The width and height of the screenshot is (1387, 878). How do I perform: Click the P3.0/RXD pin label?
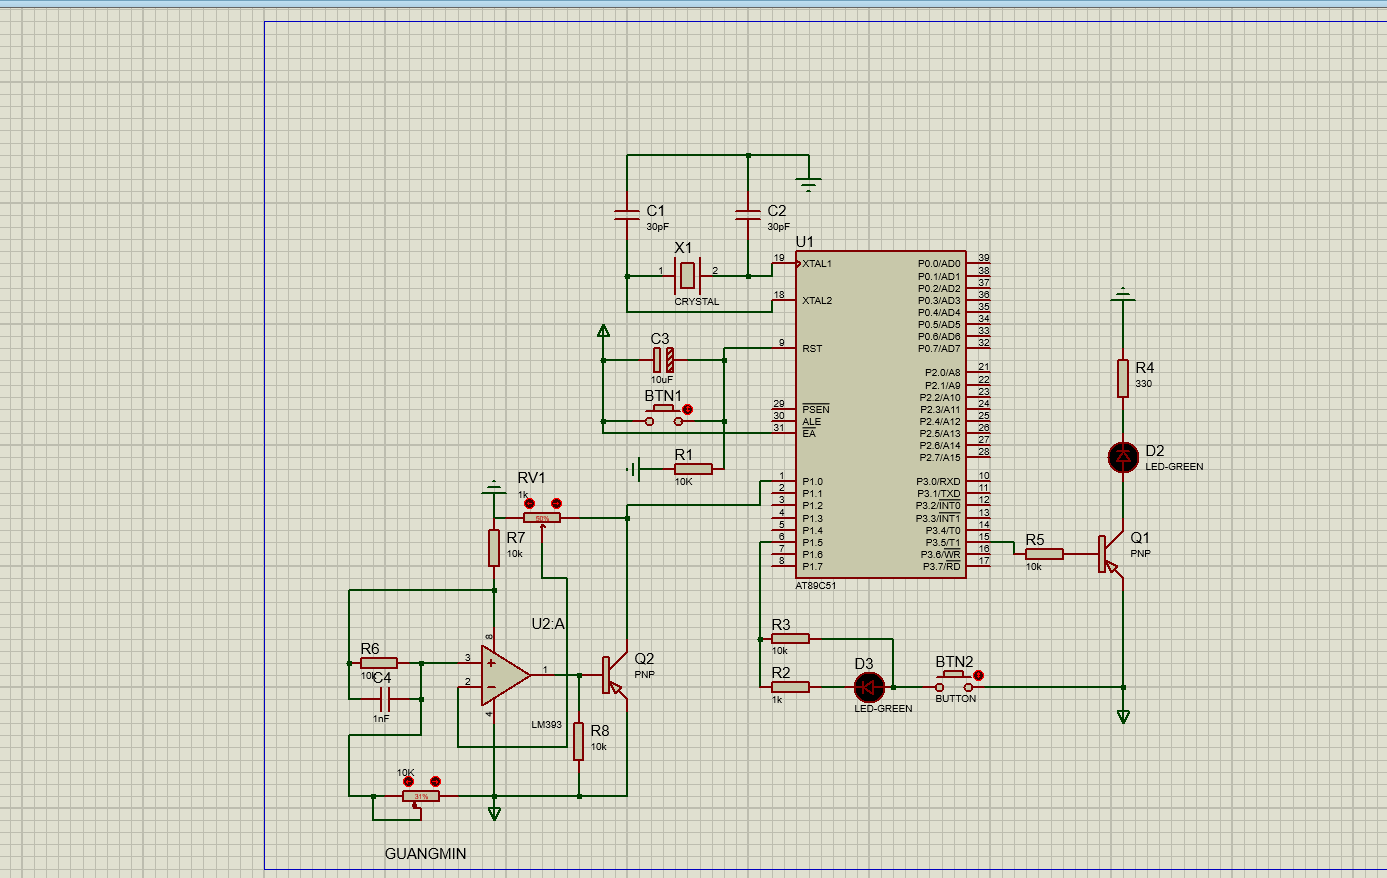pyautogui.click(x=938, y=482)
